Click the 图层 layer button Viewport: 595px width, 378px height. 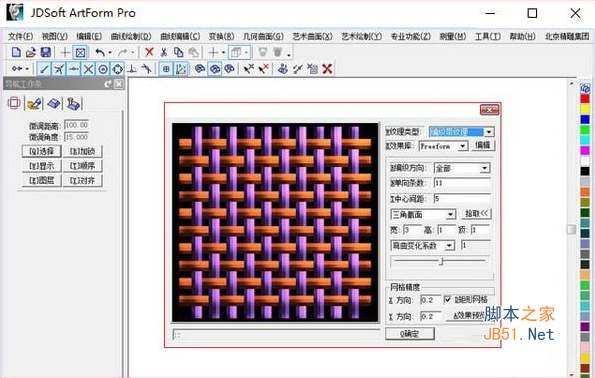click(x=42, y=180)
